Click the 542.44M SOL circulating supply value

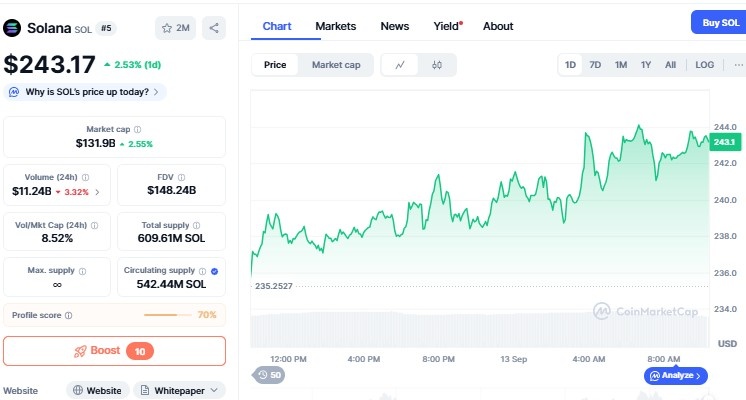click(171, 284)
